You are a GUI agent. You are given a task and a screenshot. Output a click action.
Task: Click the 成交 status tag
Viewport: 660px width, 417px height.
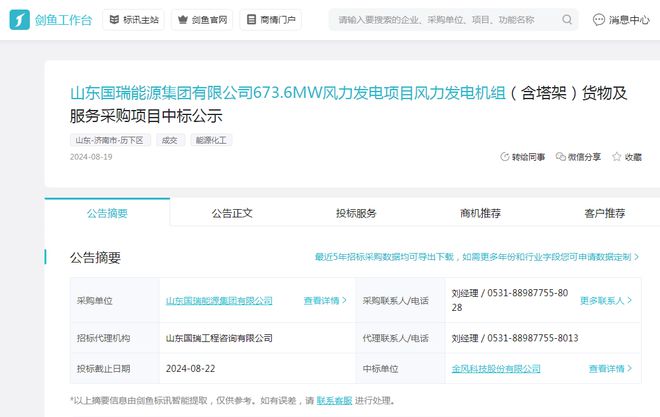click(170, 140)
